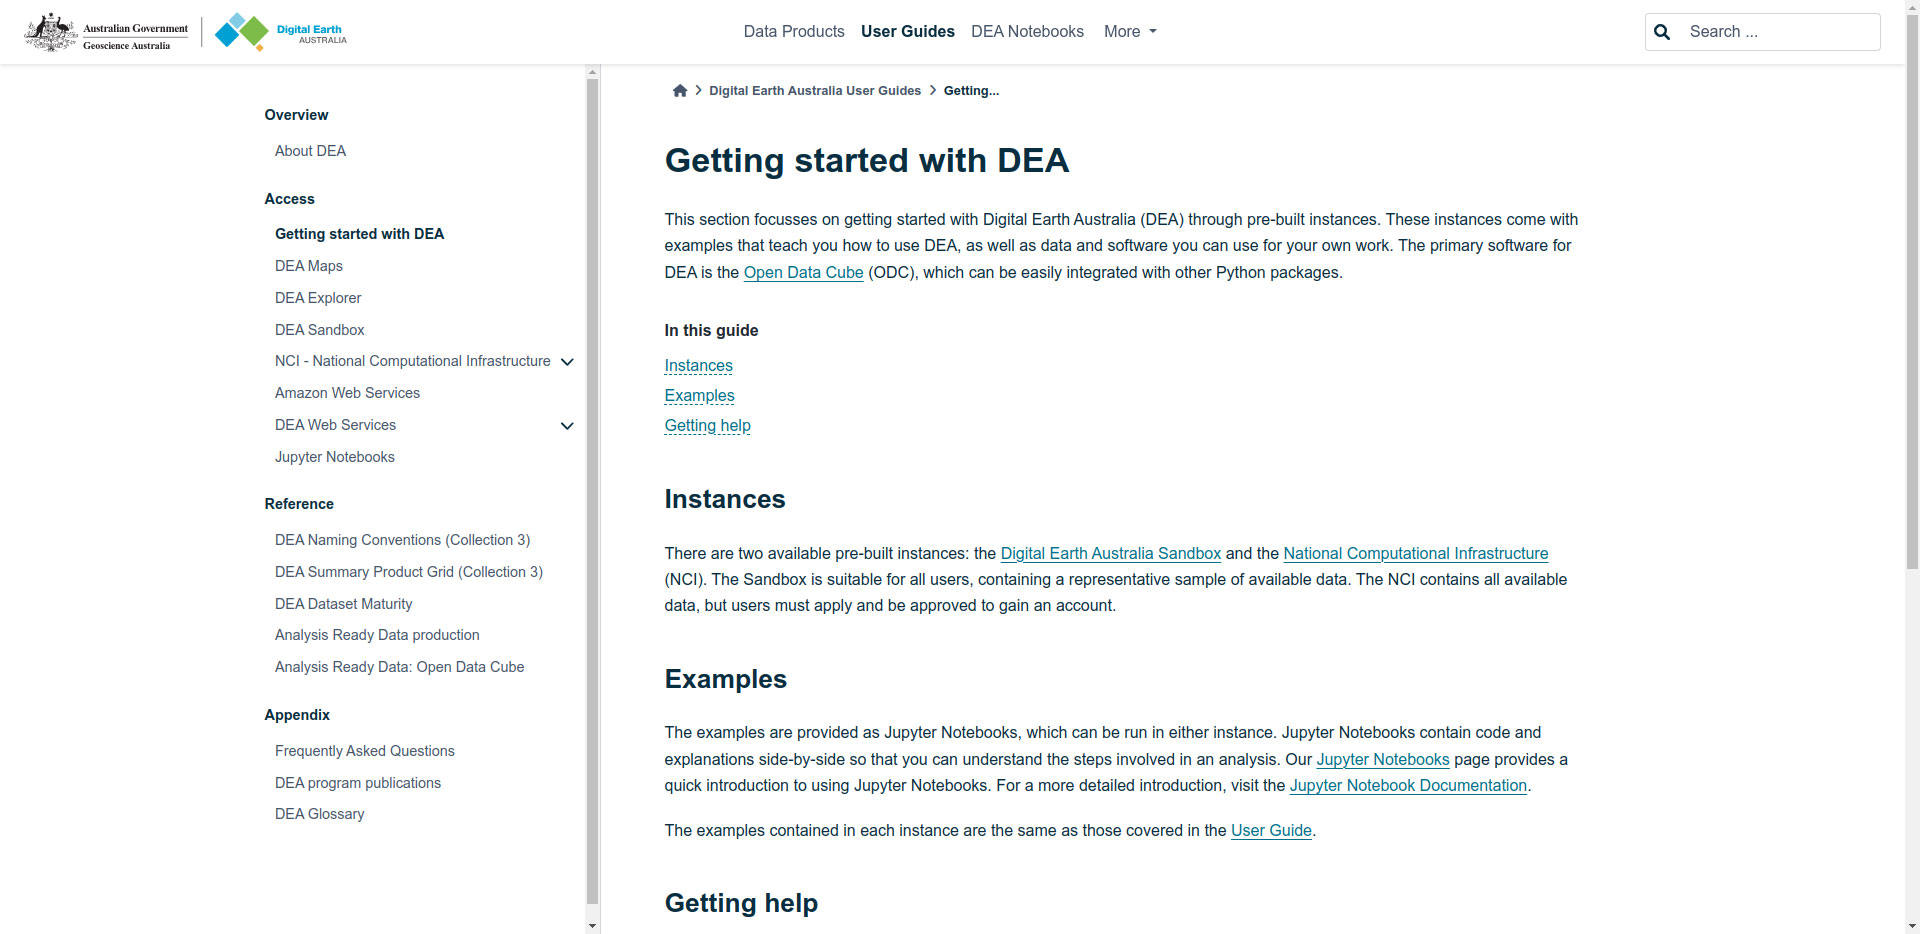Screen dimensions: 1920x934
Task: Expand the DEA Web Services chevron
Action: click(567, 426)
